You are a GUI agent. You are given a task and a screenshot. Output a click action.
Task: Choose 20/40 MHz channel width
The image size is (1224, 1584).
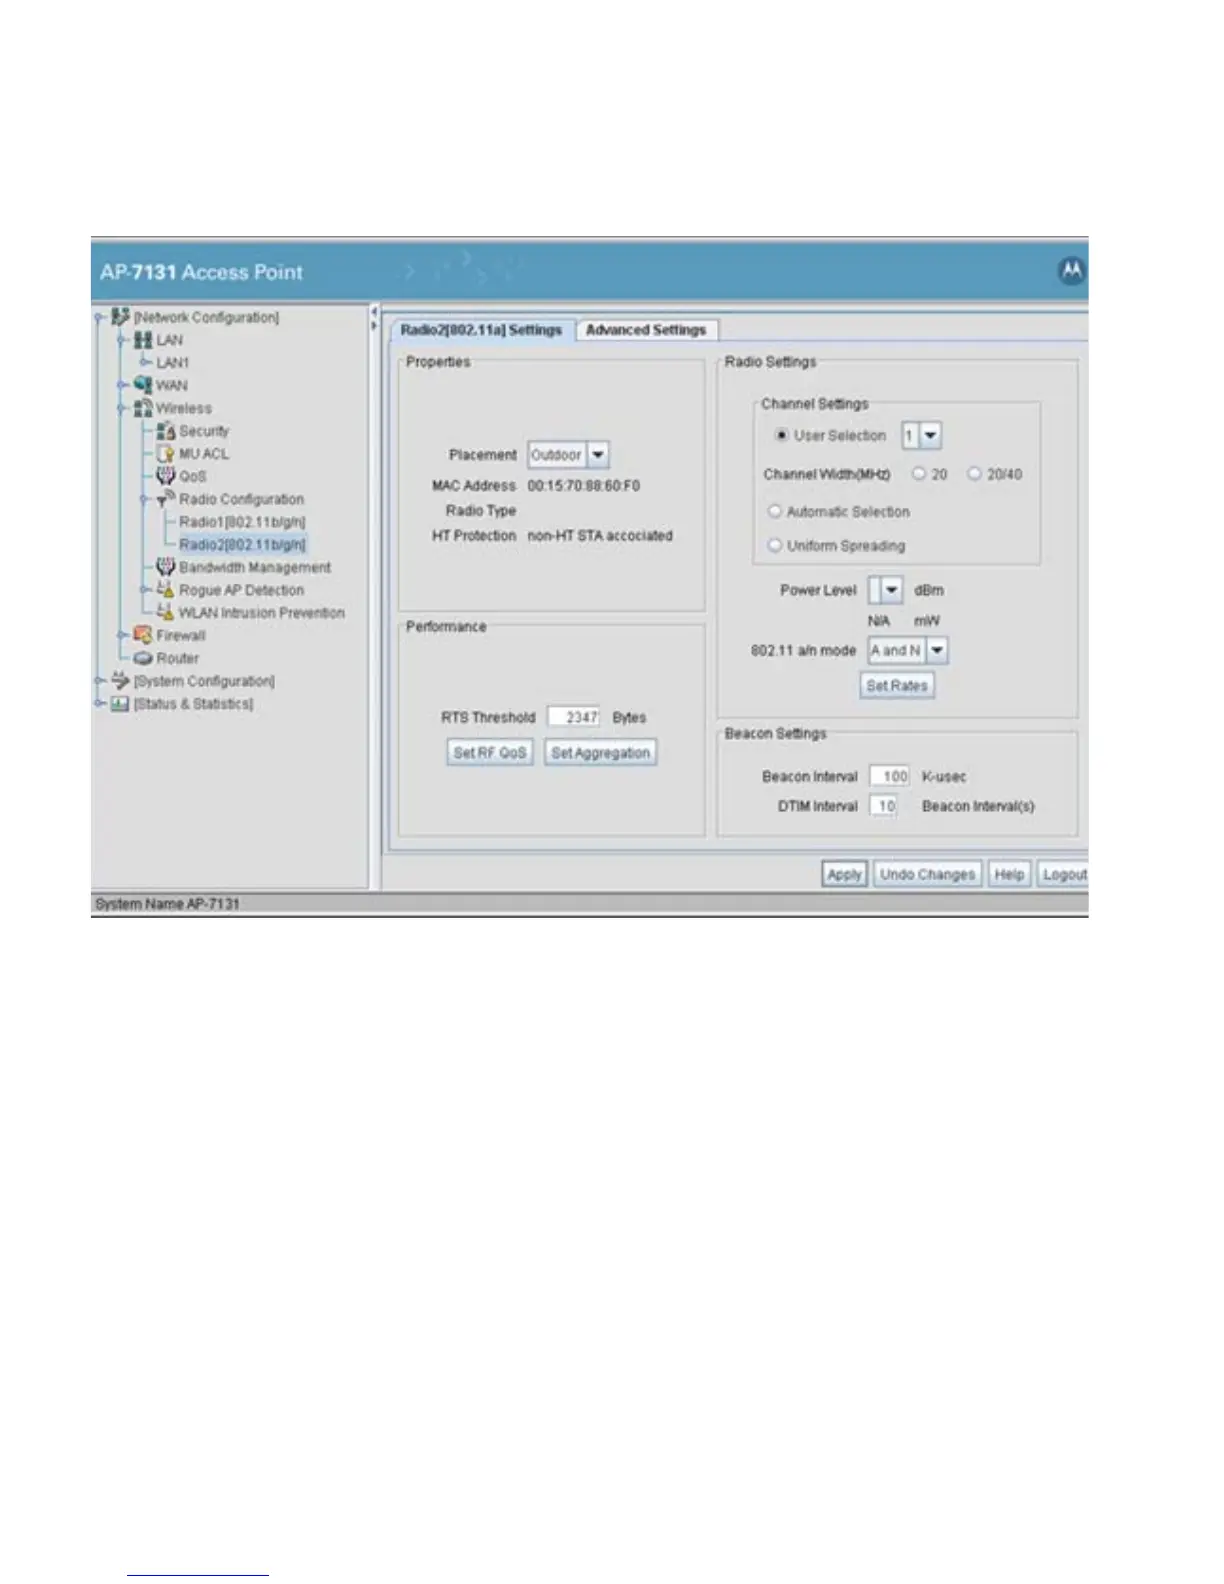pos(974,474)
